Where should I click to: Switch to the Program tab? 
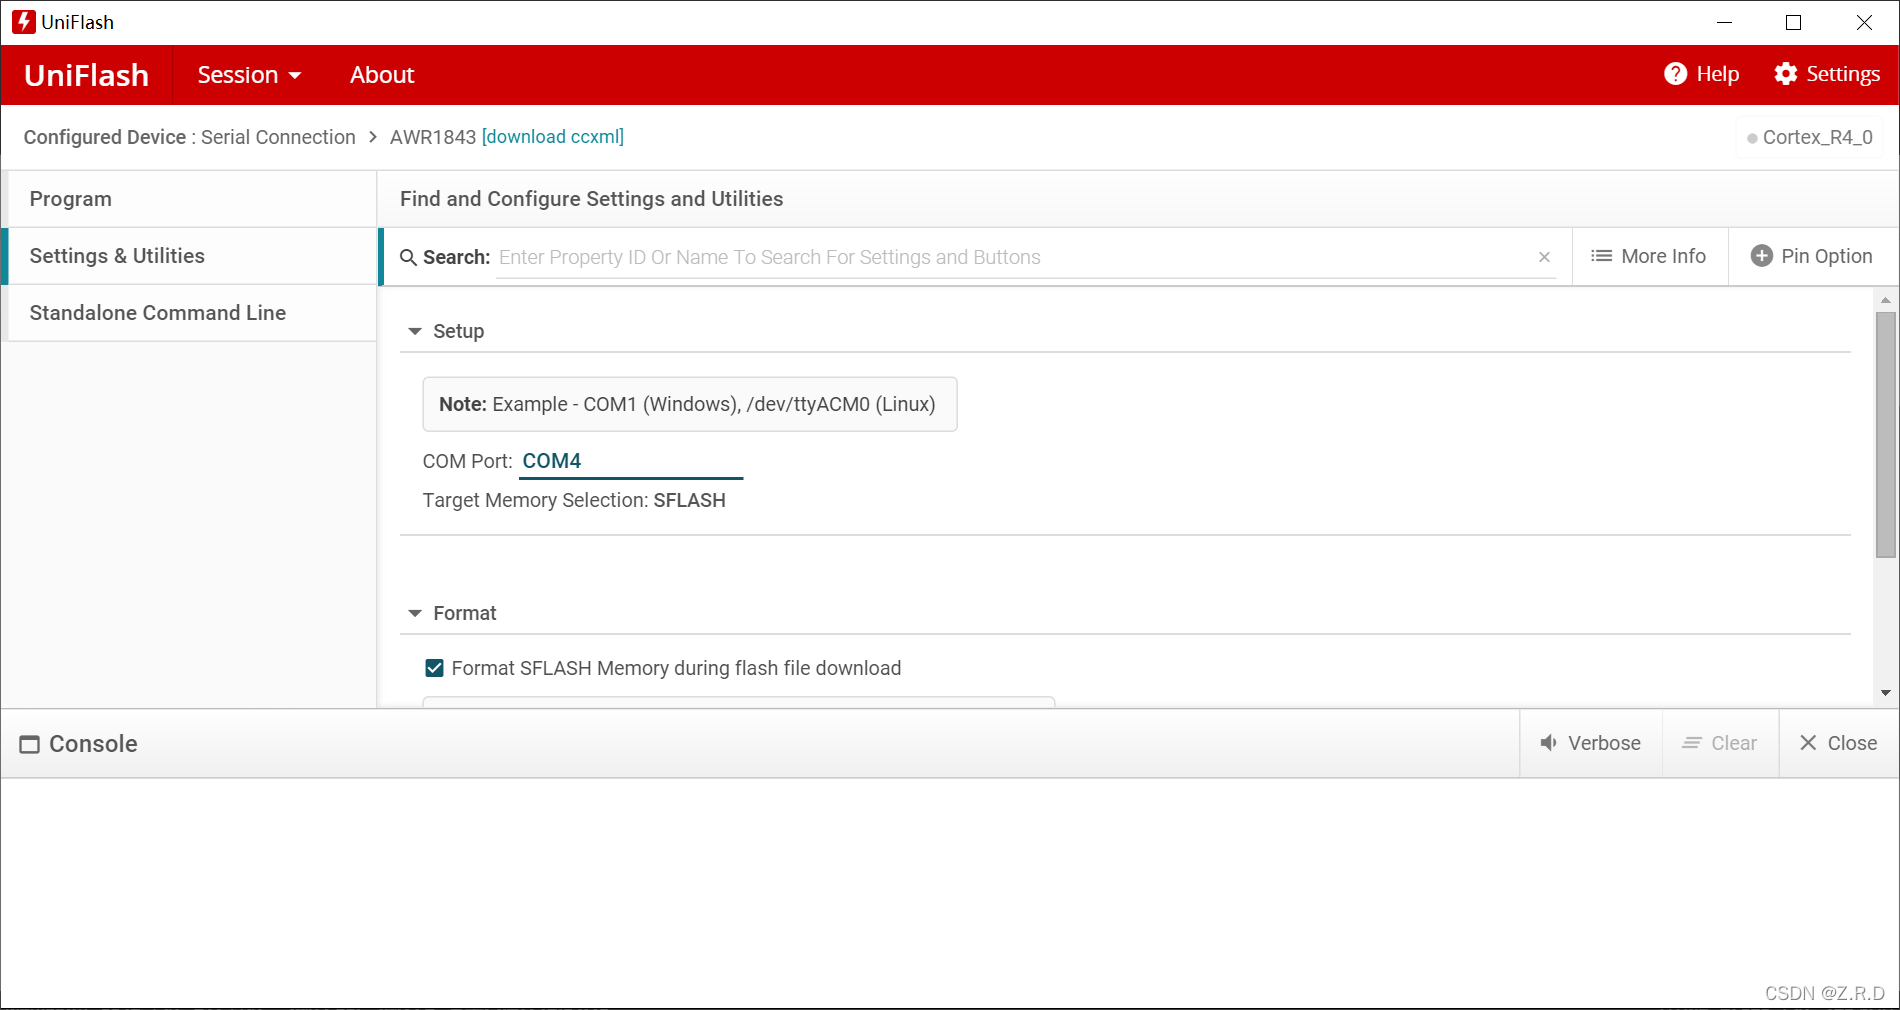click(190, 199)
